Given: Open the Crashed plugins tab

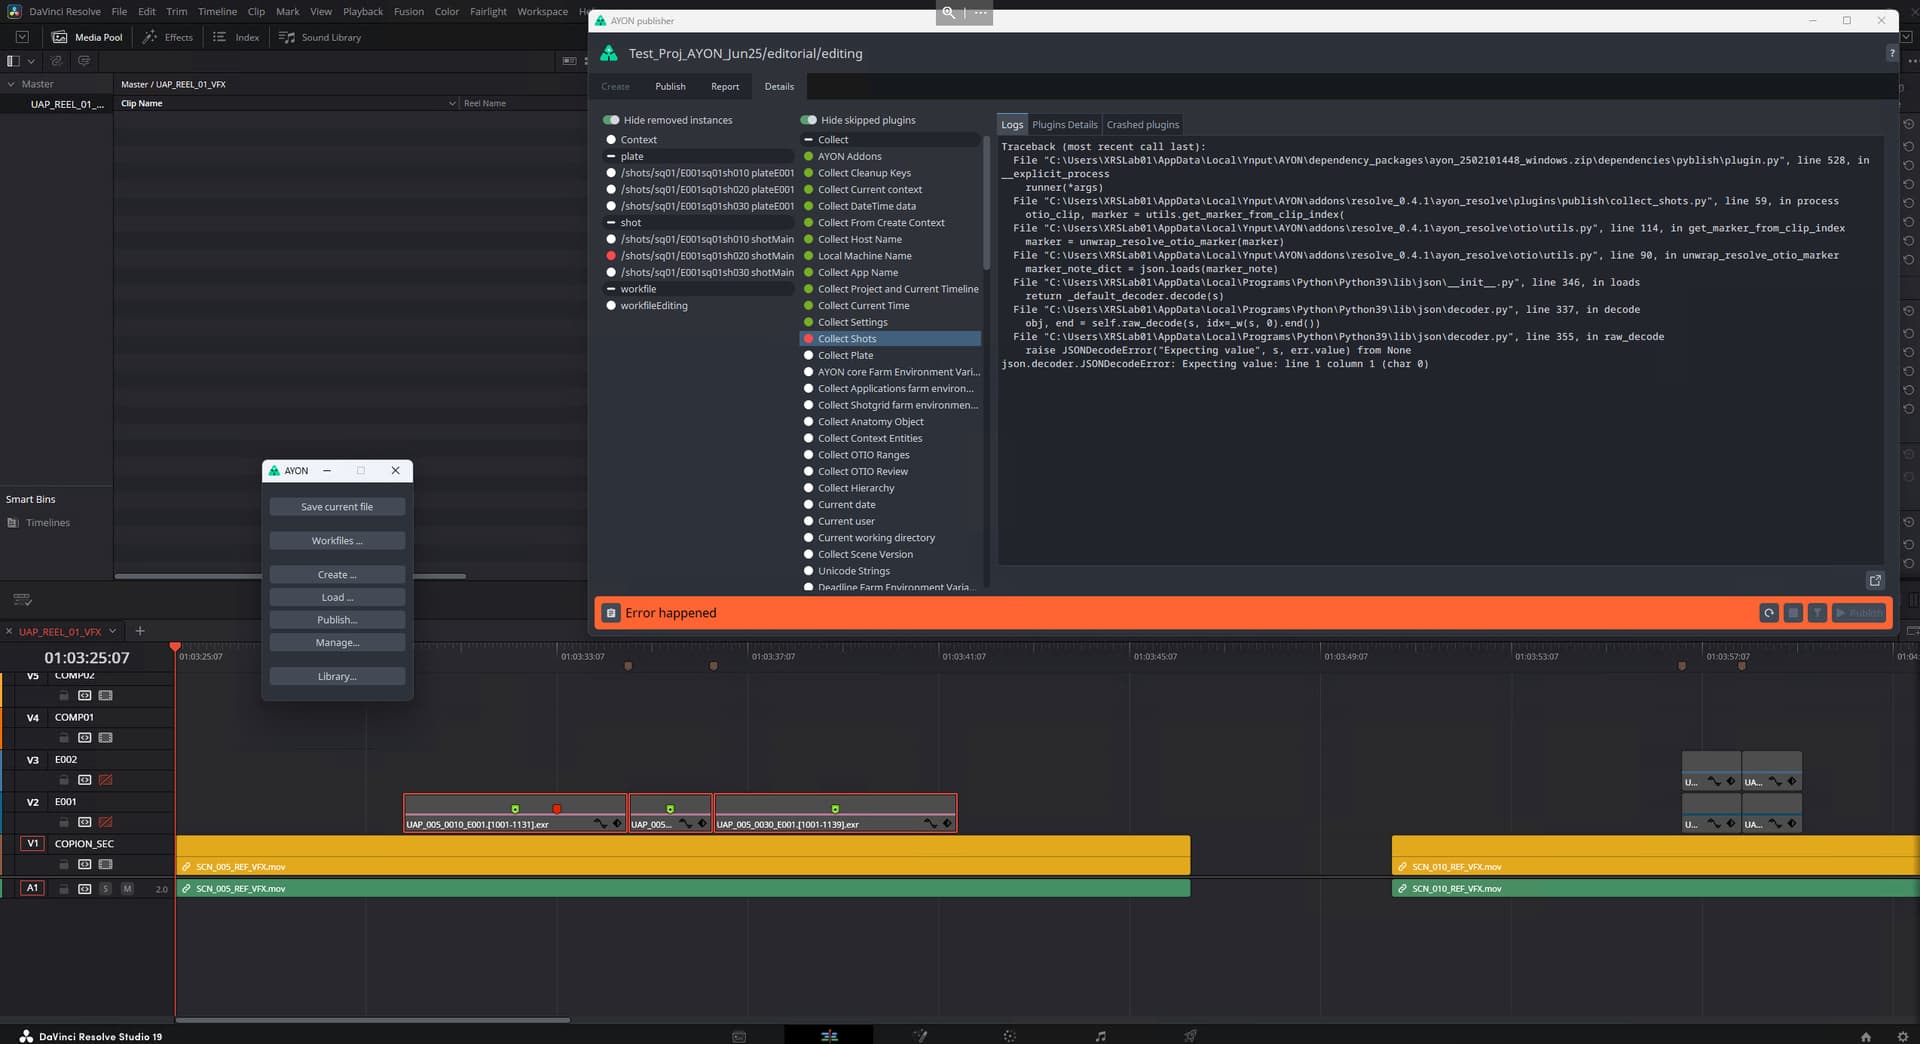Looking at the screenshot, I should click(x=1142, y=125).
